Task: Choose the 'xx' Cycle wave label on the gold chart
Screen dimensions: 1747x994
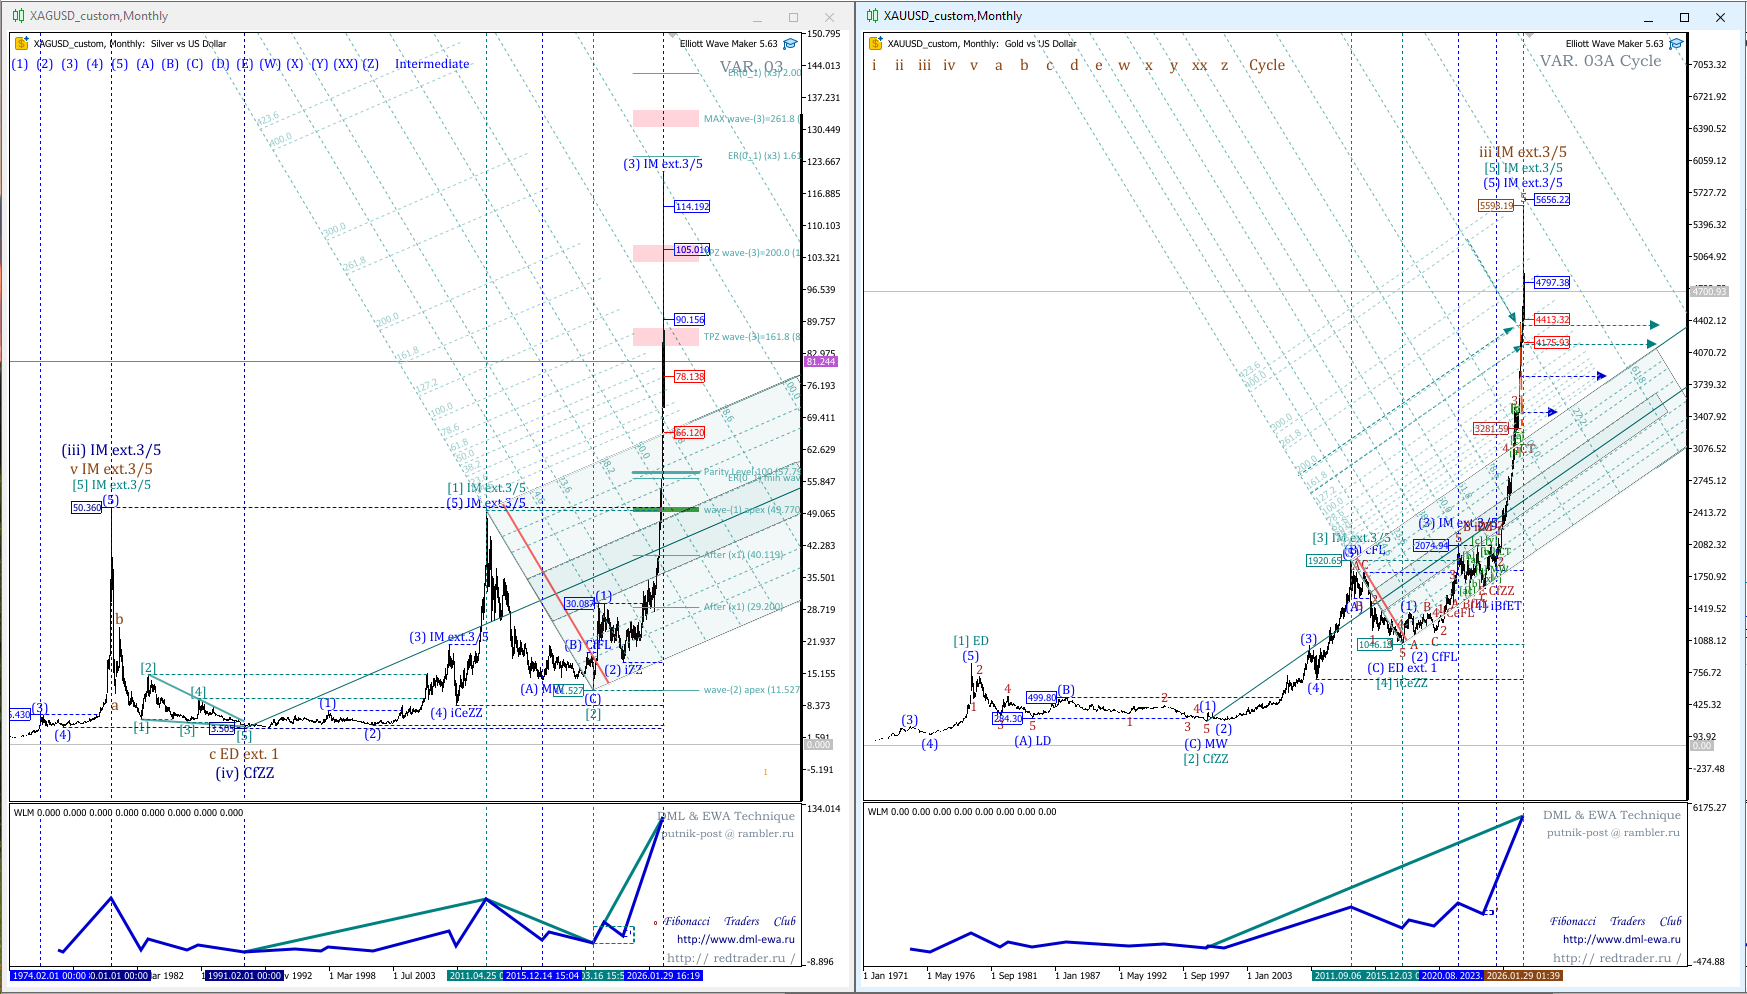Action: pyautogui.click(x=1199, y=65)
